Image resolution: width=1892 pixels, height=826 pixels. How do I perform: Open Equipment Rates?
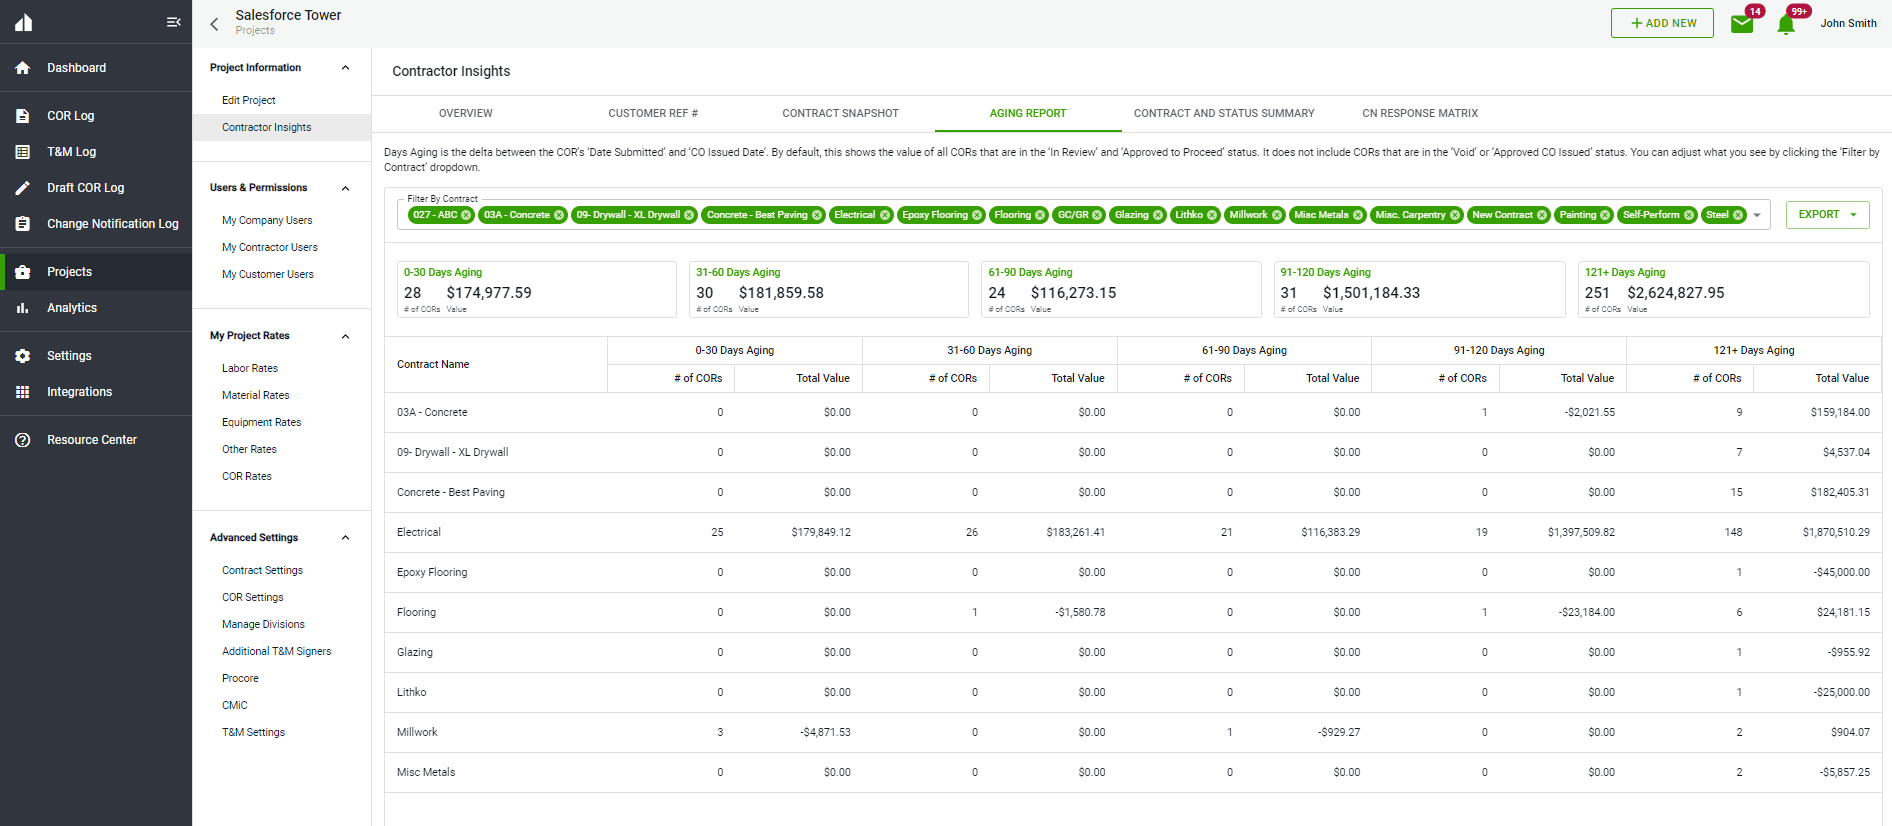click(x=262, y=422)
